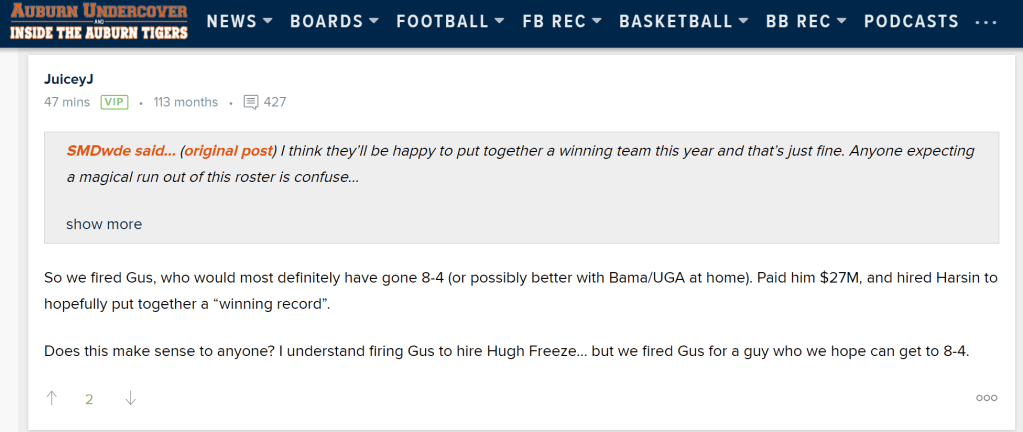Downvote the post with down arrow

(130, 398)
